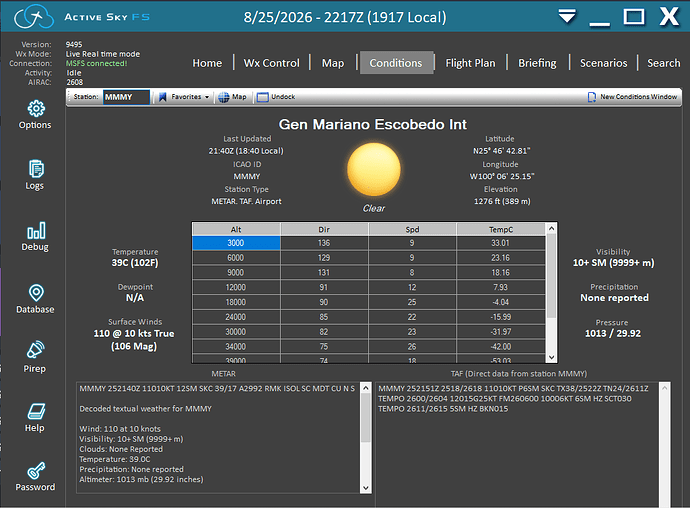Click the 10+ SM (9999+ m) visibility value
The width and height of the screenshot is (690, 508).
click(x=613, y=263)
